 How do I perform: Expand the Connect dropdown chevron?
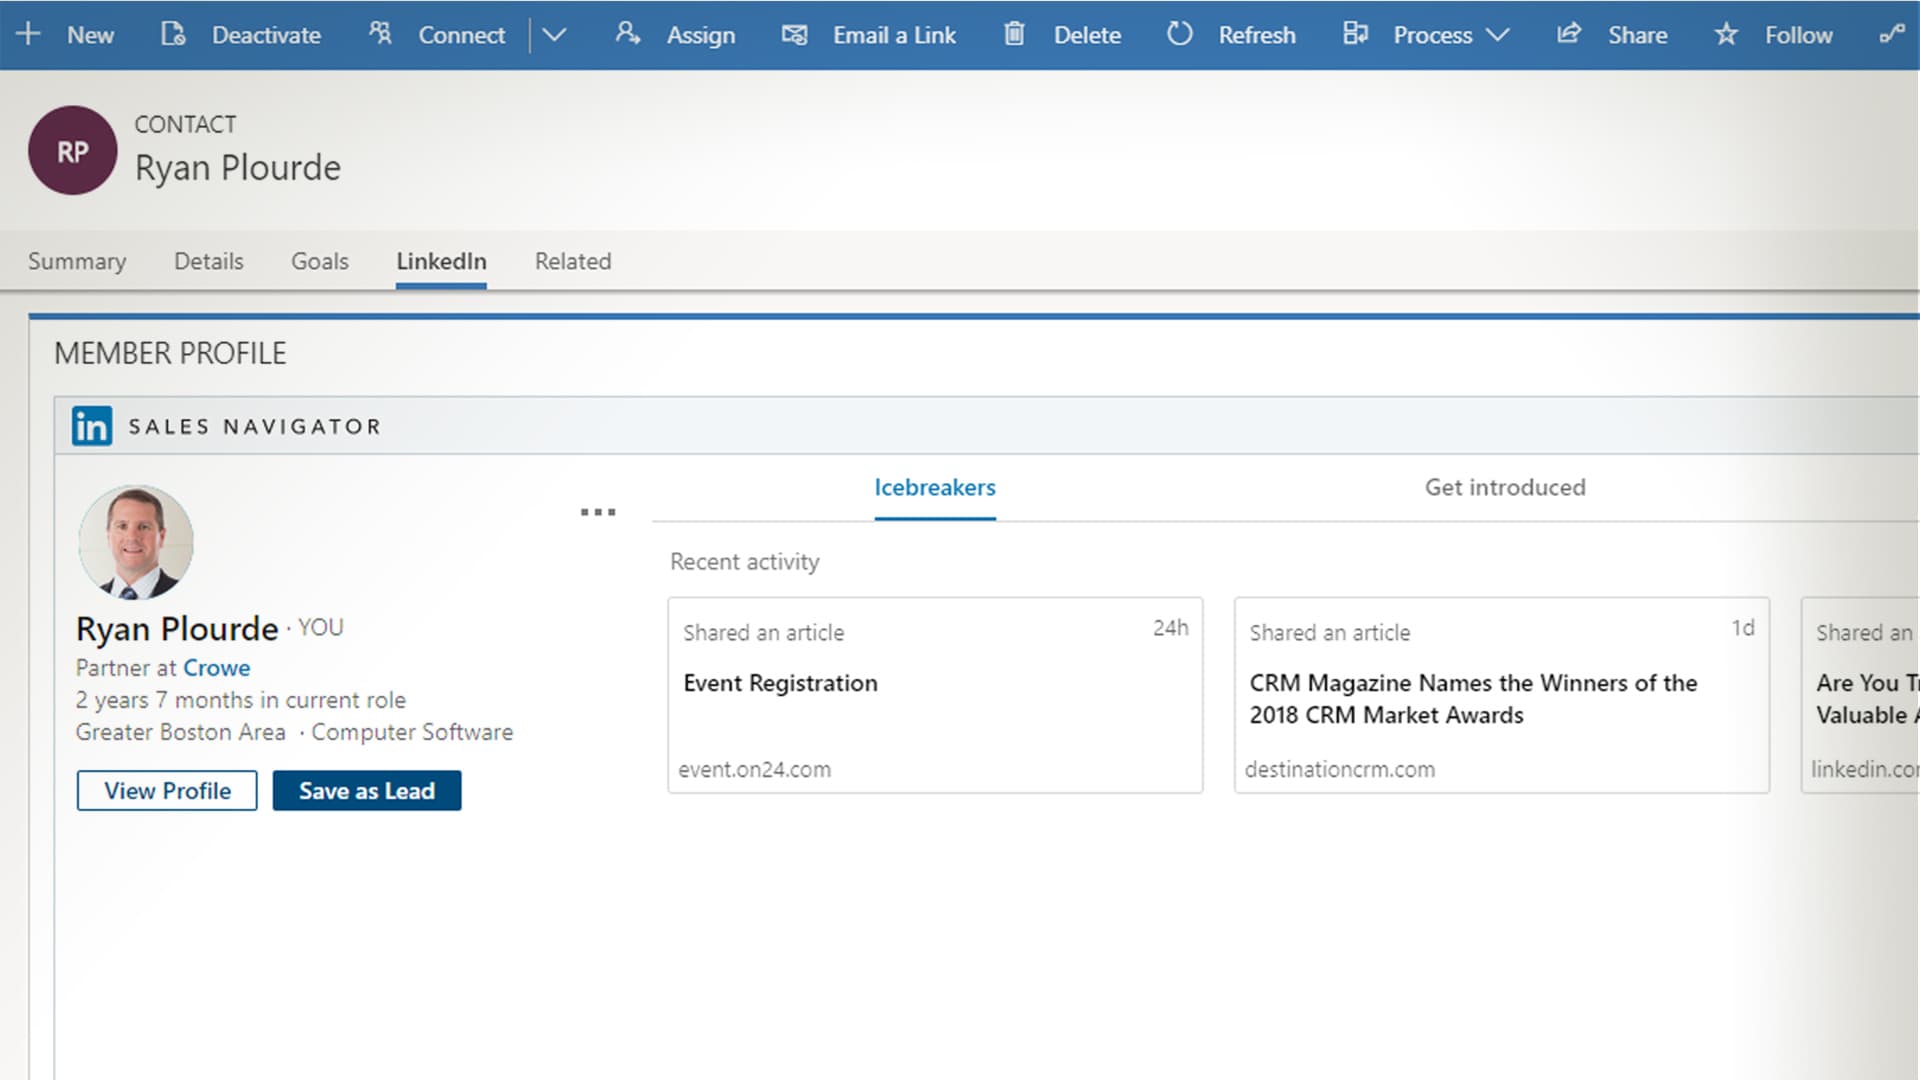pyautogui.click(x=554, y=35)
